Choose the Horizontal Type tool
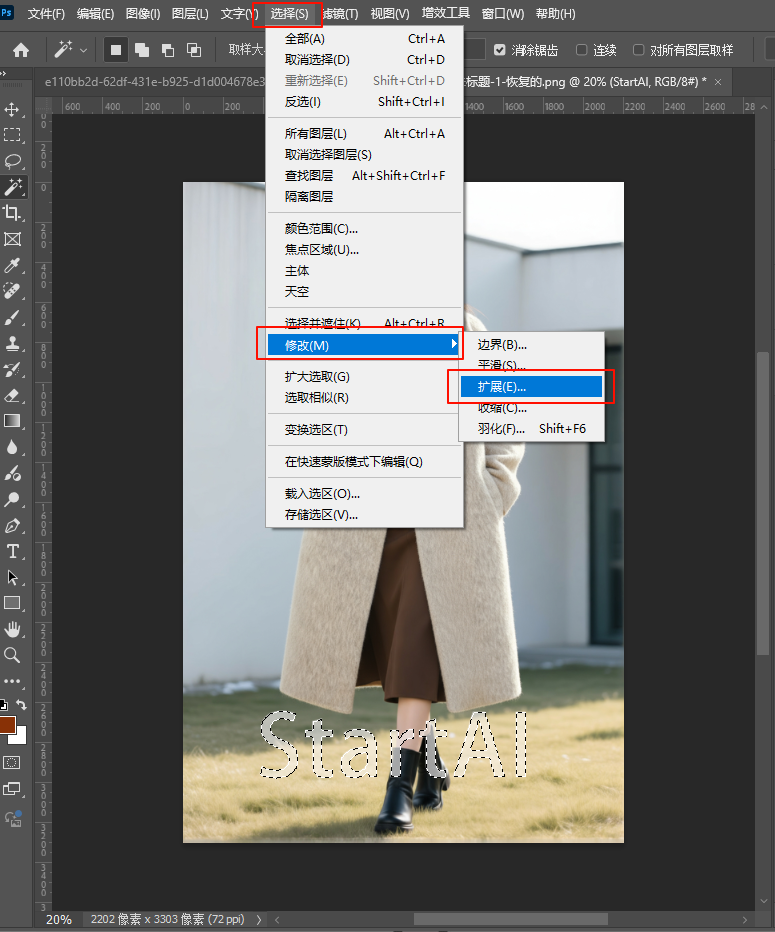775x932 pixels. tap(13, 551)
